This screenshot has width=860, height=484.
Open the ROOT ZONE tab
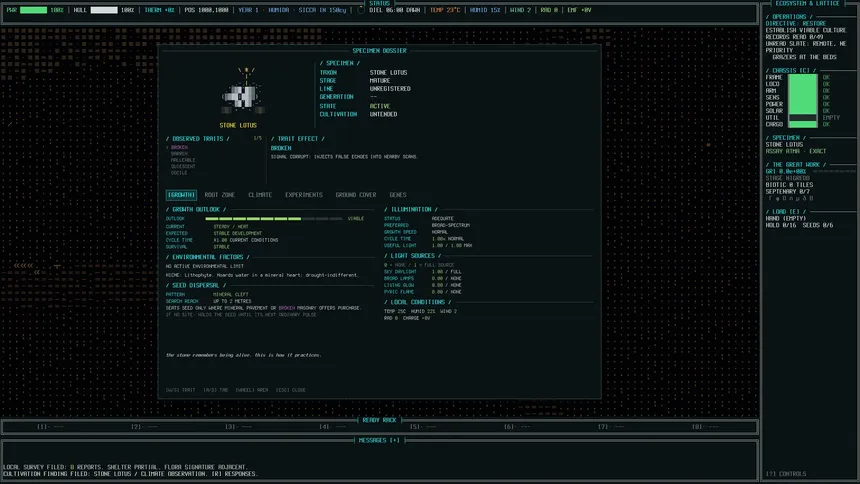pos(220,195)
